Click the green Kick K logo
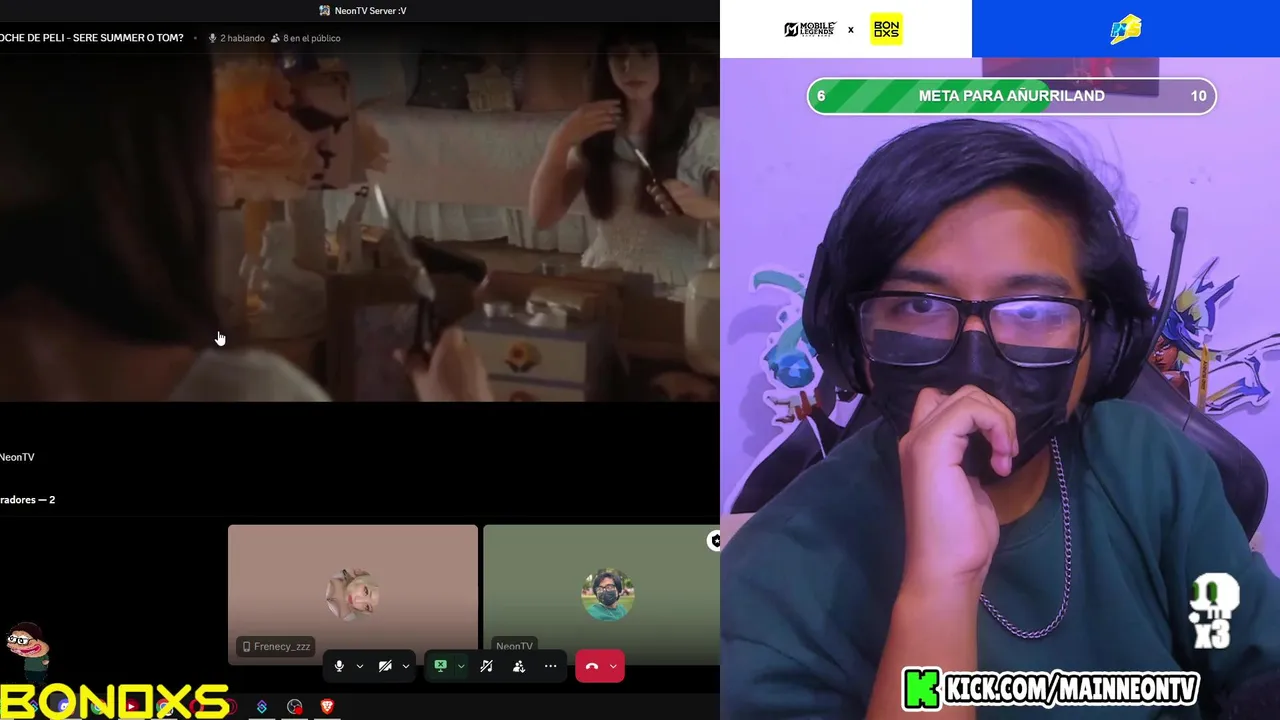This screenshot has width=1280, height=720. [x=922, y=689]
